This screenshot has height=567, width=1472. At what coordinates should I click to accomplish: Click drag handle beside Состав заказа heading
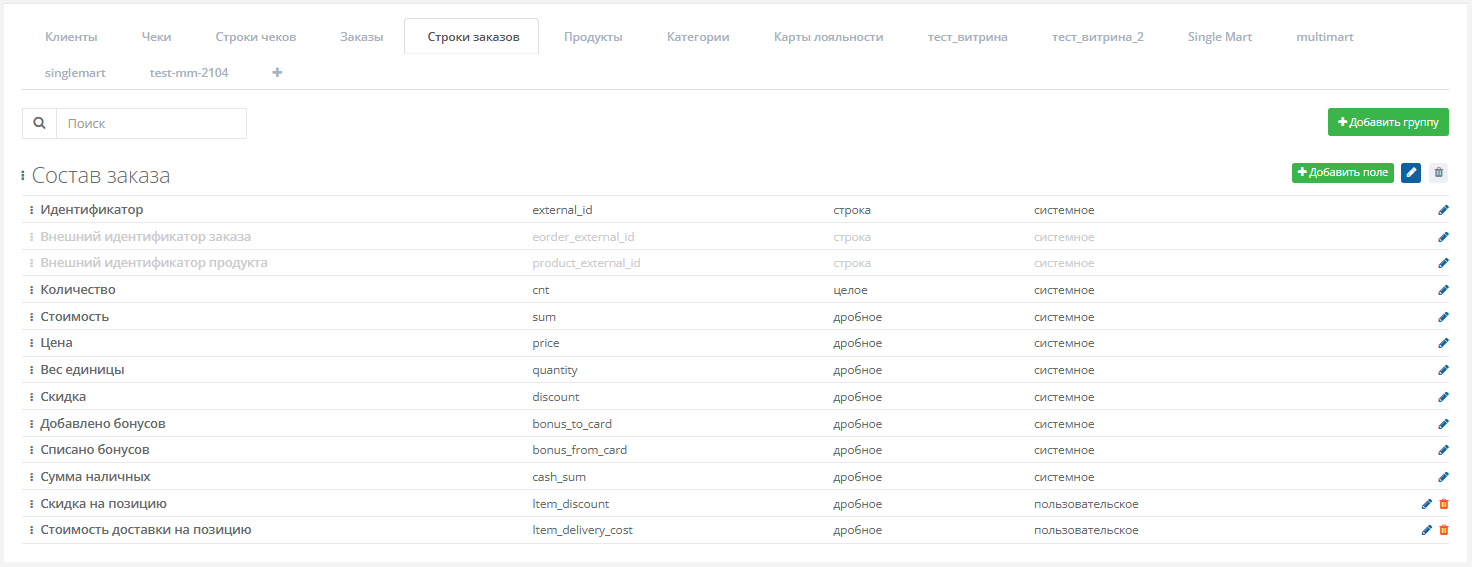pyautogui.click(x=23, y=176)
